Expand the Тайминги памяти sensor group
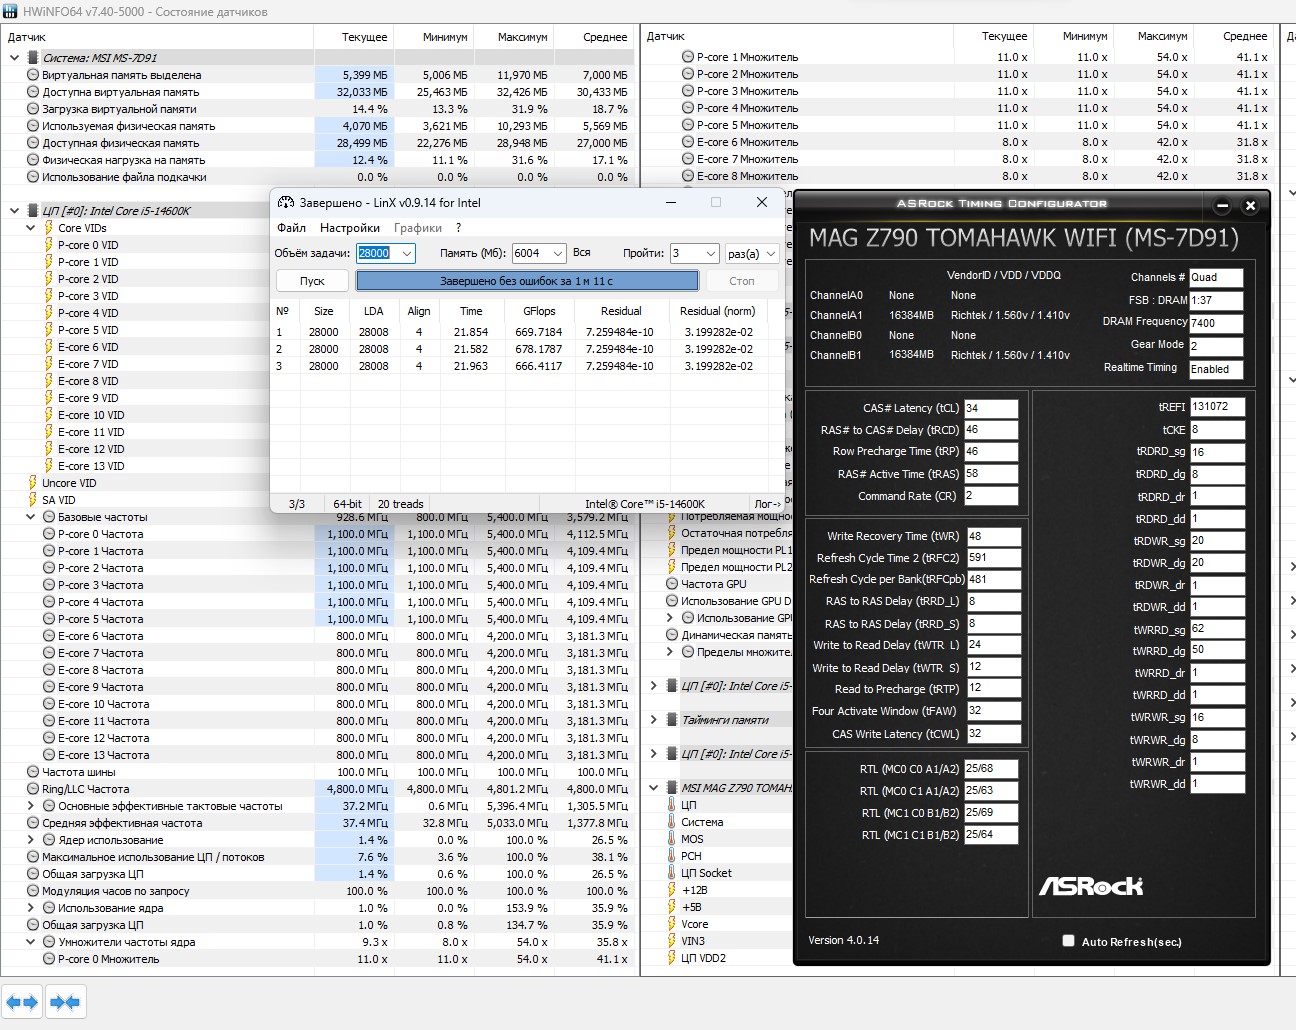 pyautogui.click(x=653, y=720)
